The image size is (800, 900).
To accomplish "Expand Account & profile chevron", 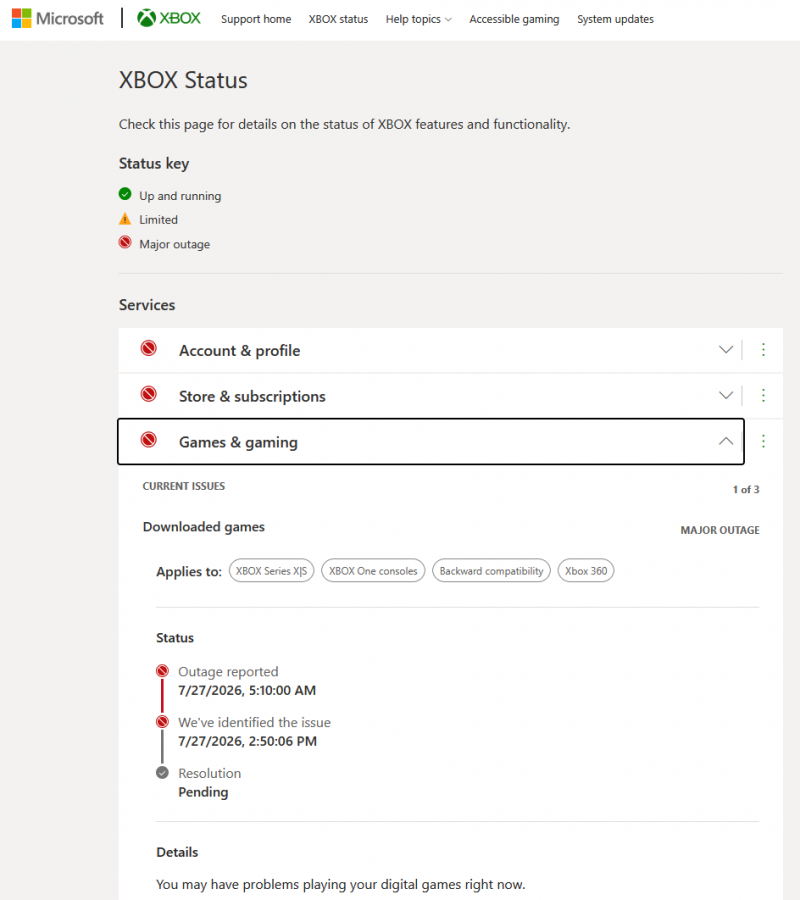I will [x=726, y=350].
